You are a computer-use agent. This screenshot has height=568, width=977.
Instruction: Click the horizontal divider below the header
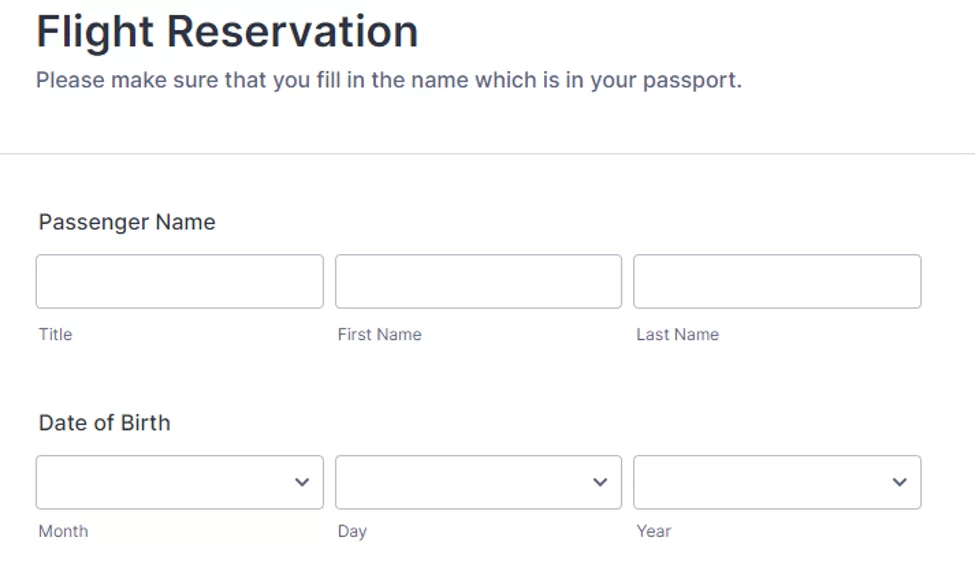[488, 154]
